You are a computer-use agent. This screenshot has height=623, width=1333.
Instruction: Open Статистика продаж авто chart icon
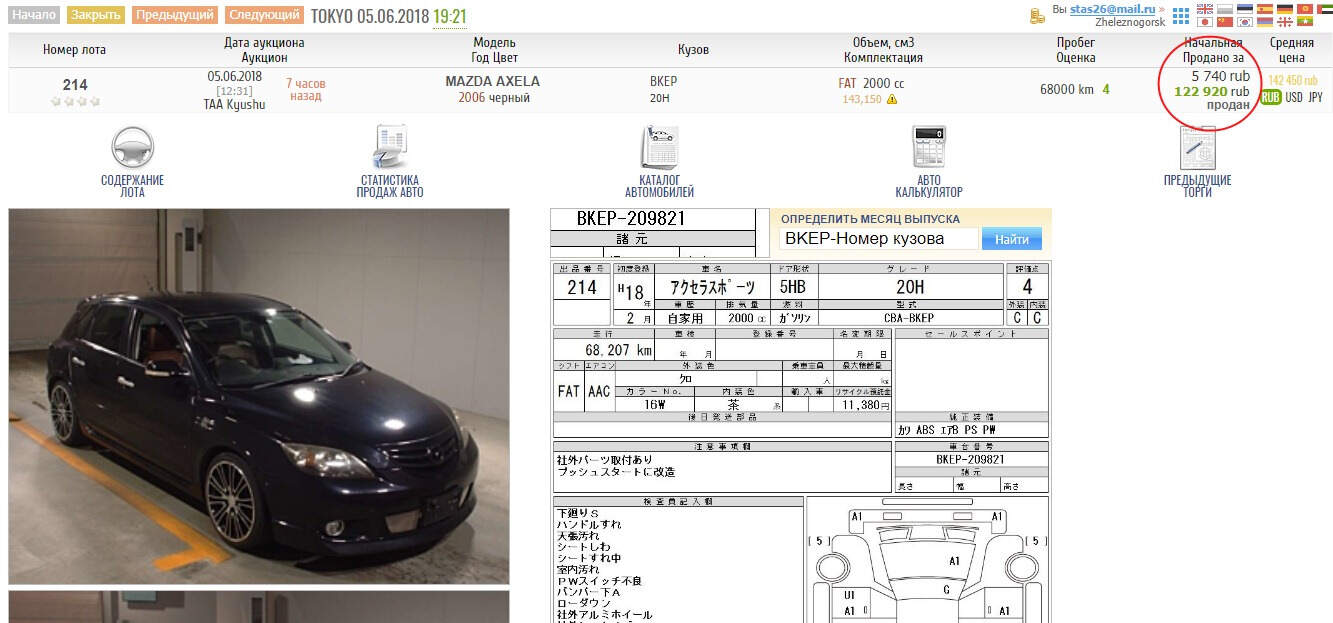[x=390, y=148]
